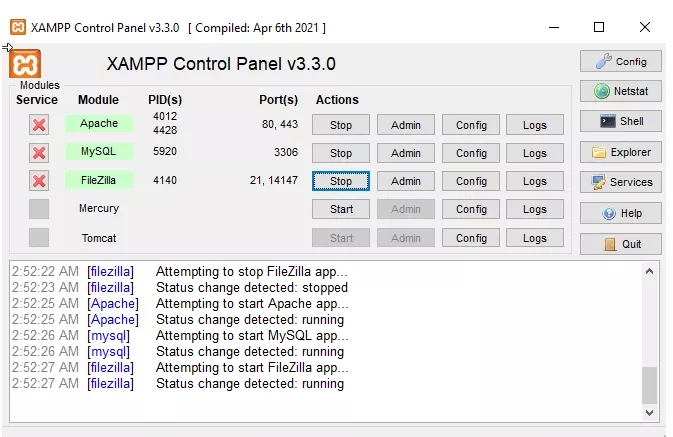Open Explorer with the folder icon button
The height and width of the screenshot is (437, 673).
620,153
